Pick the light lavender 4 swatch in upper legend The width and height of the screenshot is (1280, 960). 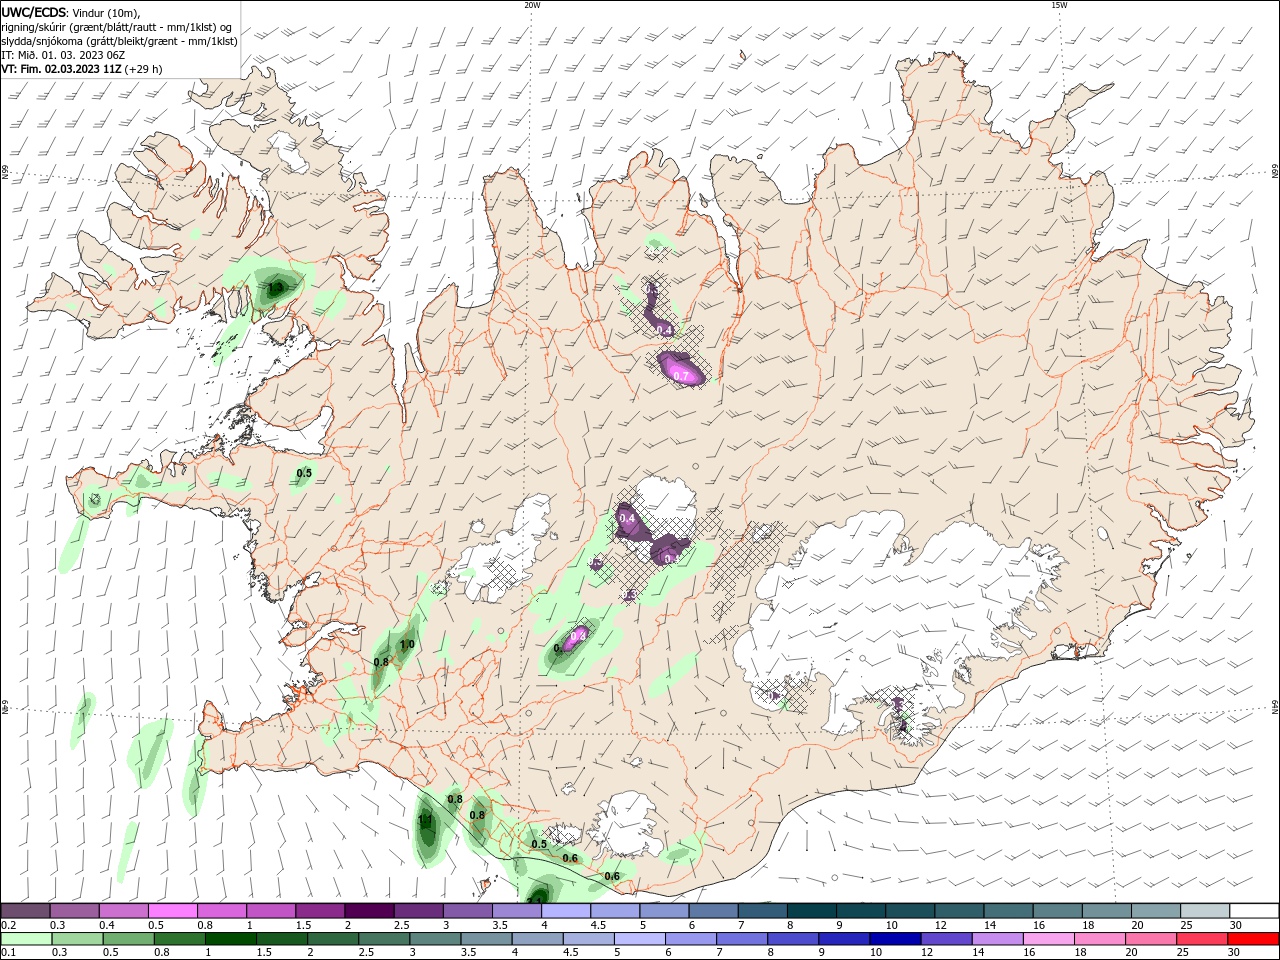[567, 911]
